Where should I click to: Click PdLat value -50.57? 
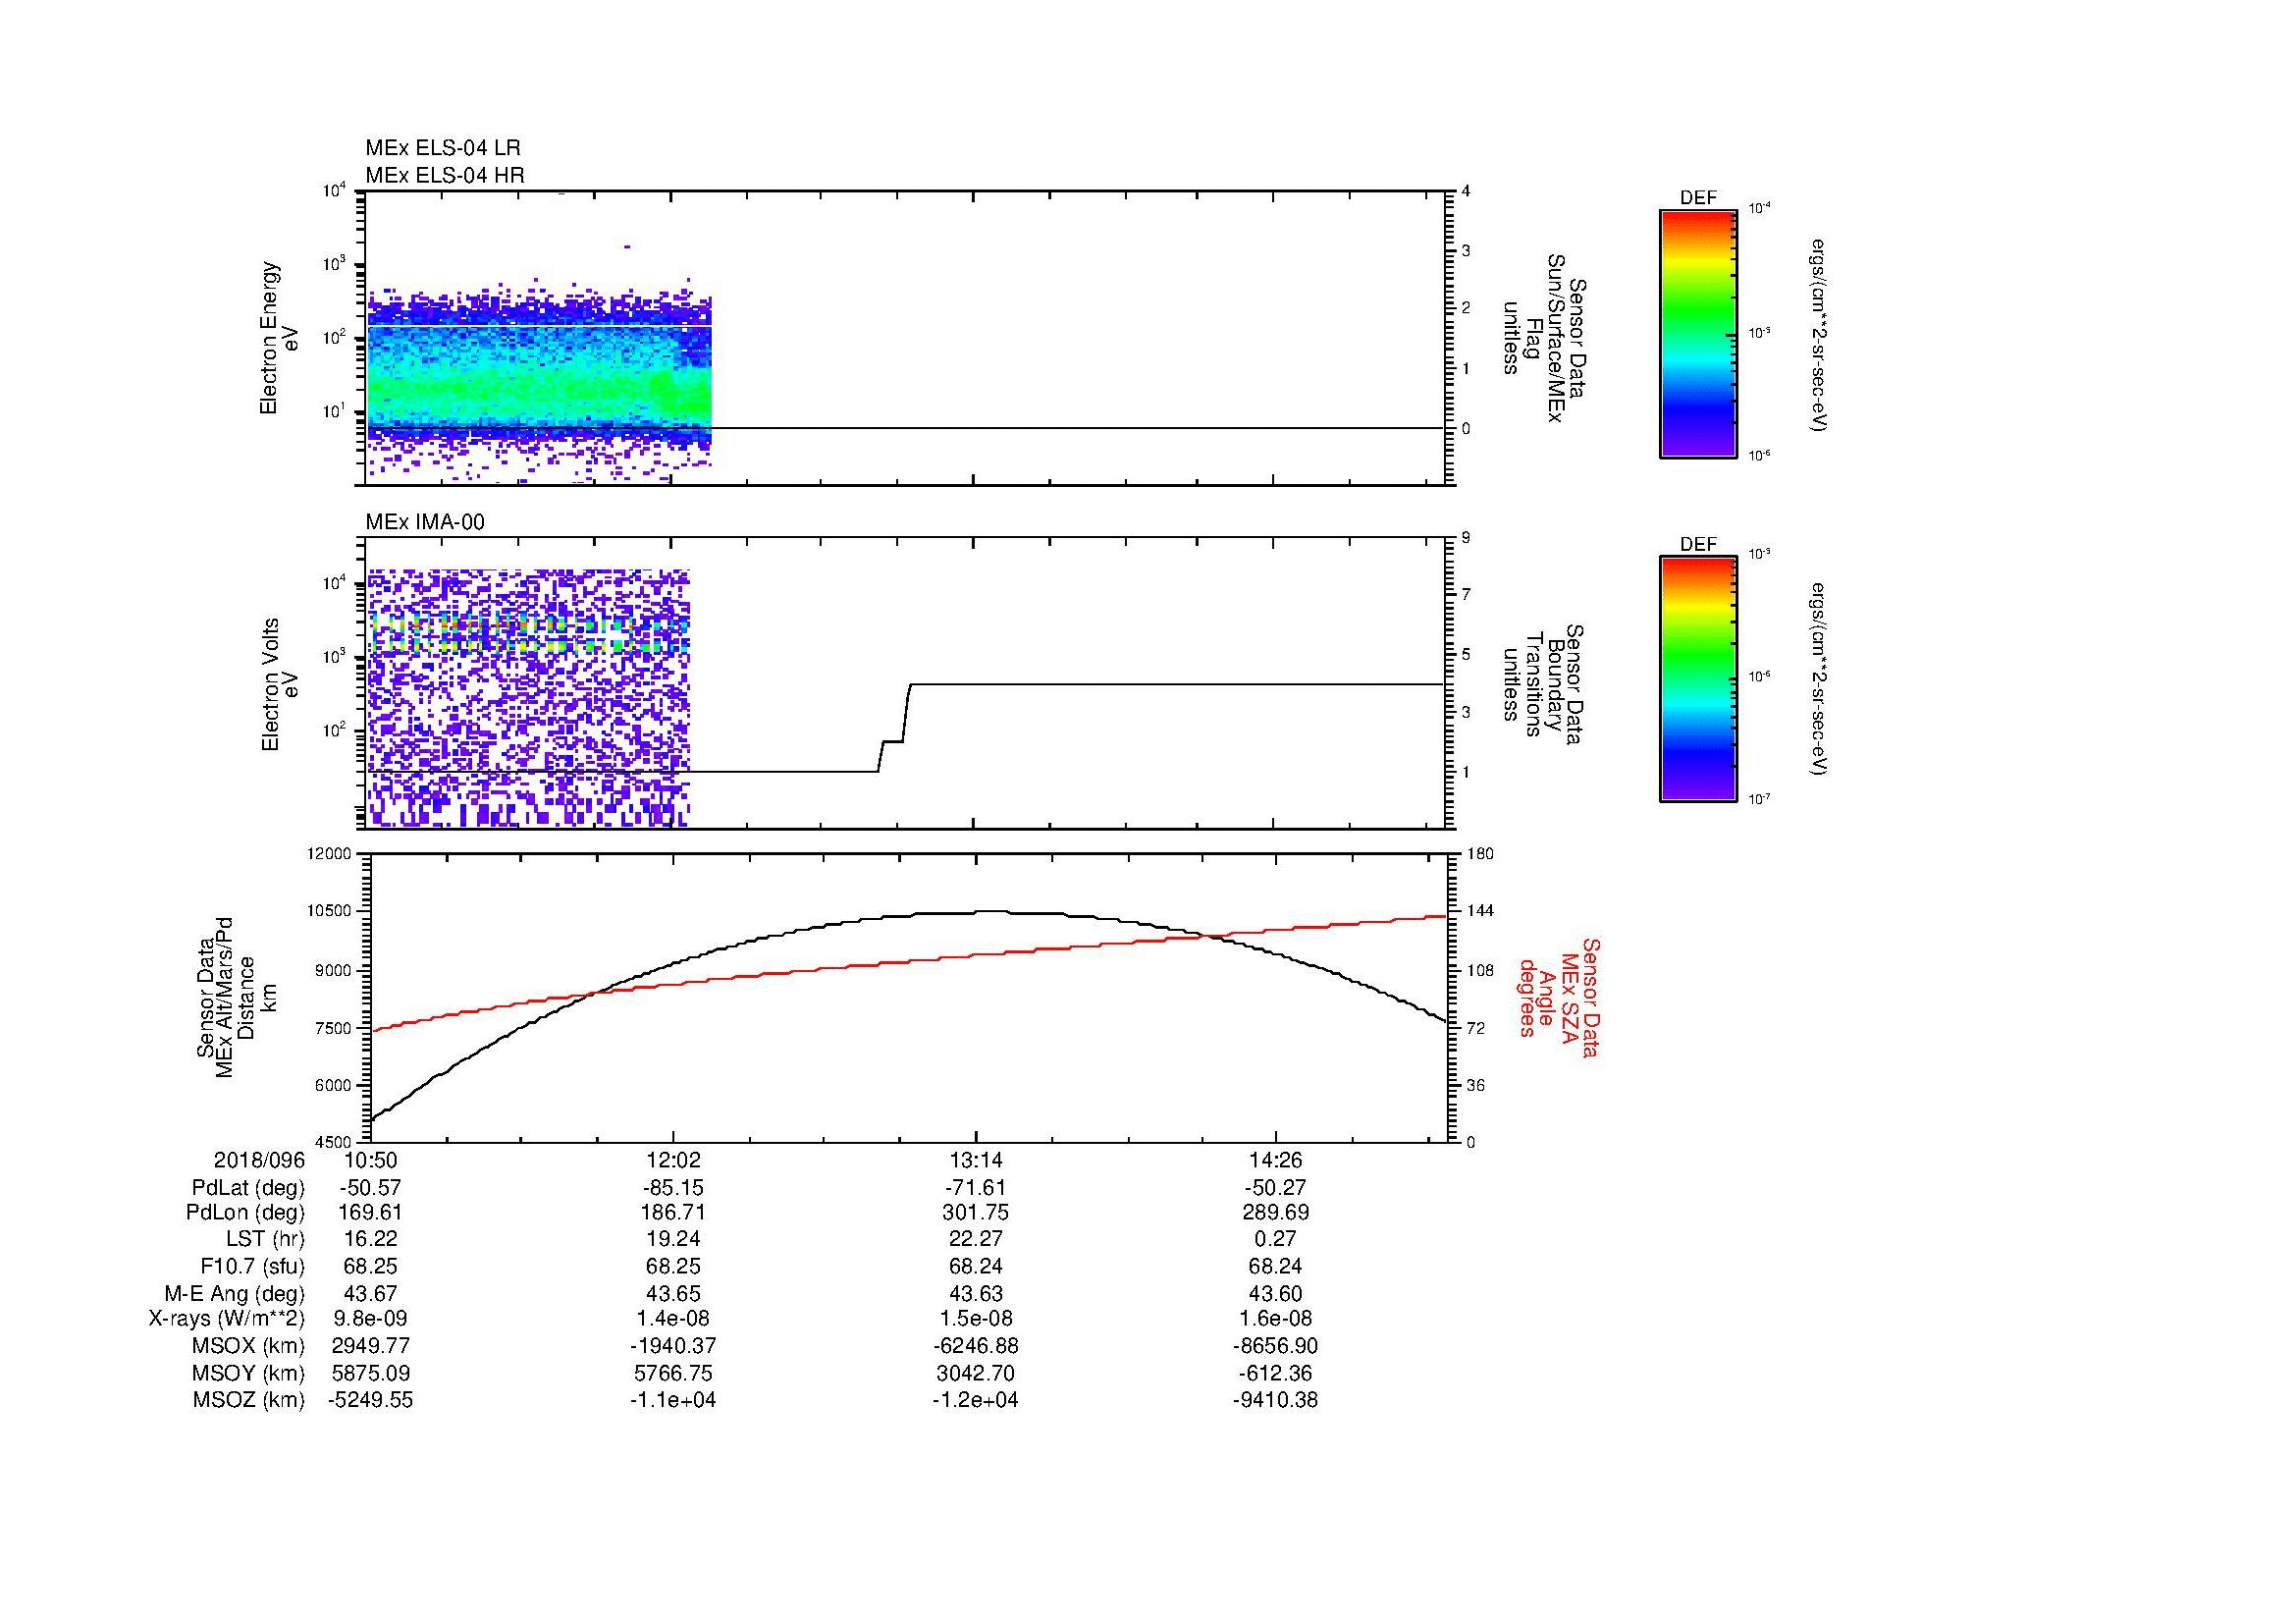[x=371, y=1189]
